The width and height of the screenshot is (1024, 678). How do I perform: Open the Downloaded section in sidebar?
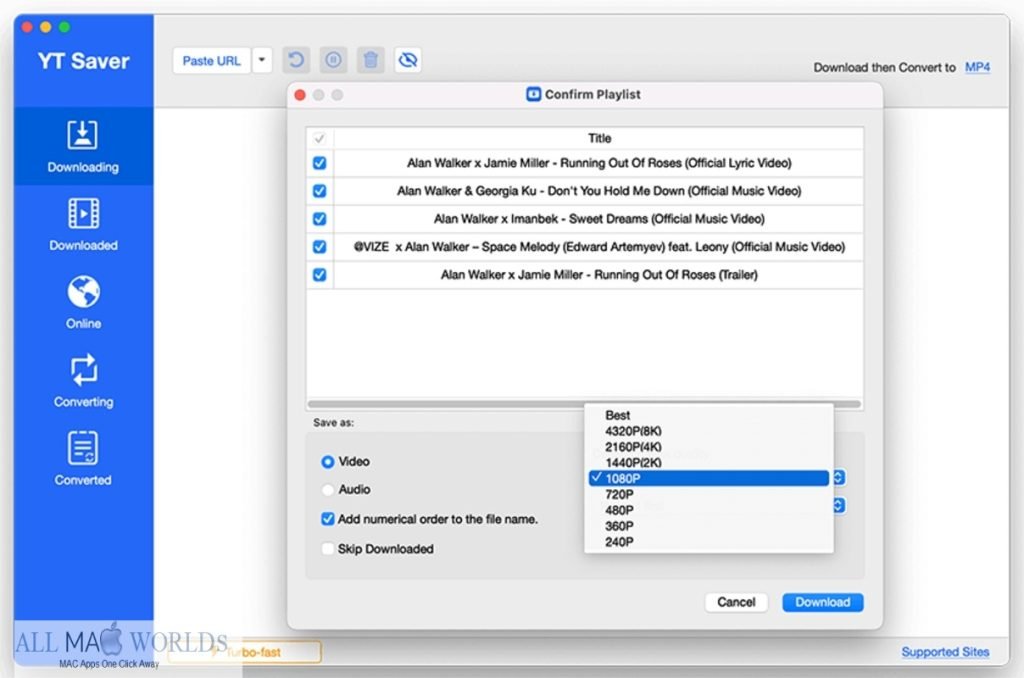(83, 225)
